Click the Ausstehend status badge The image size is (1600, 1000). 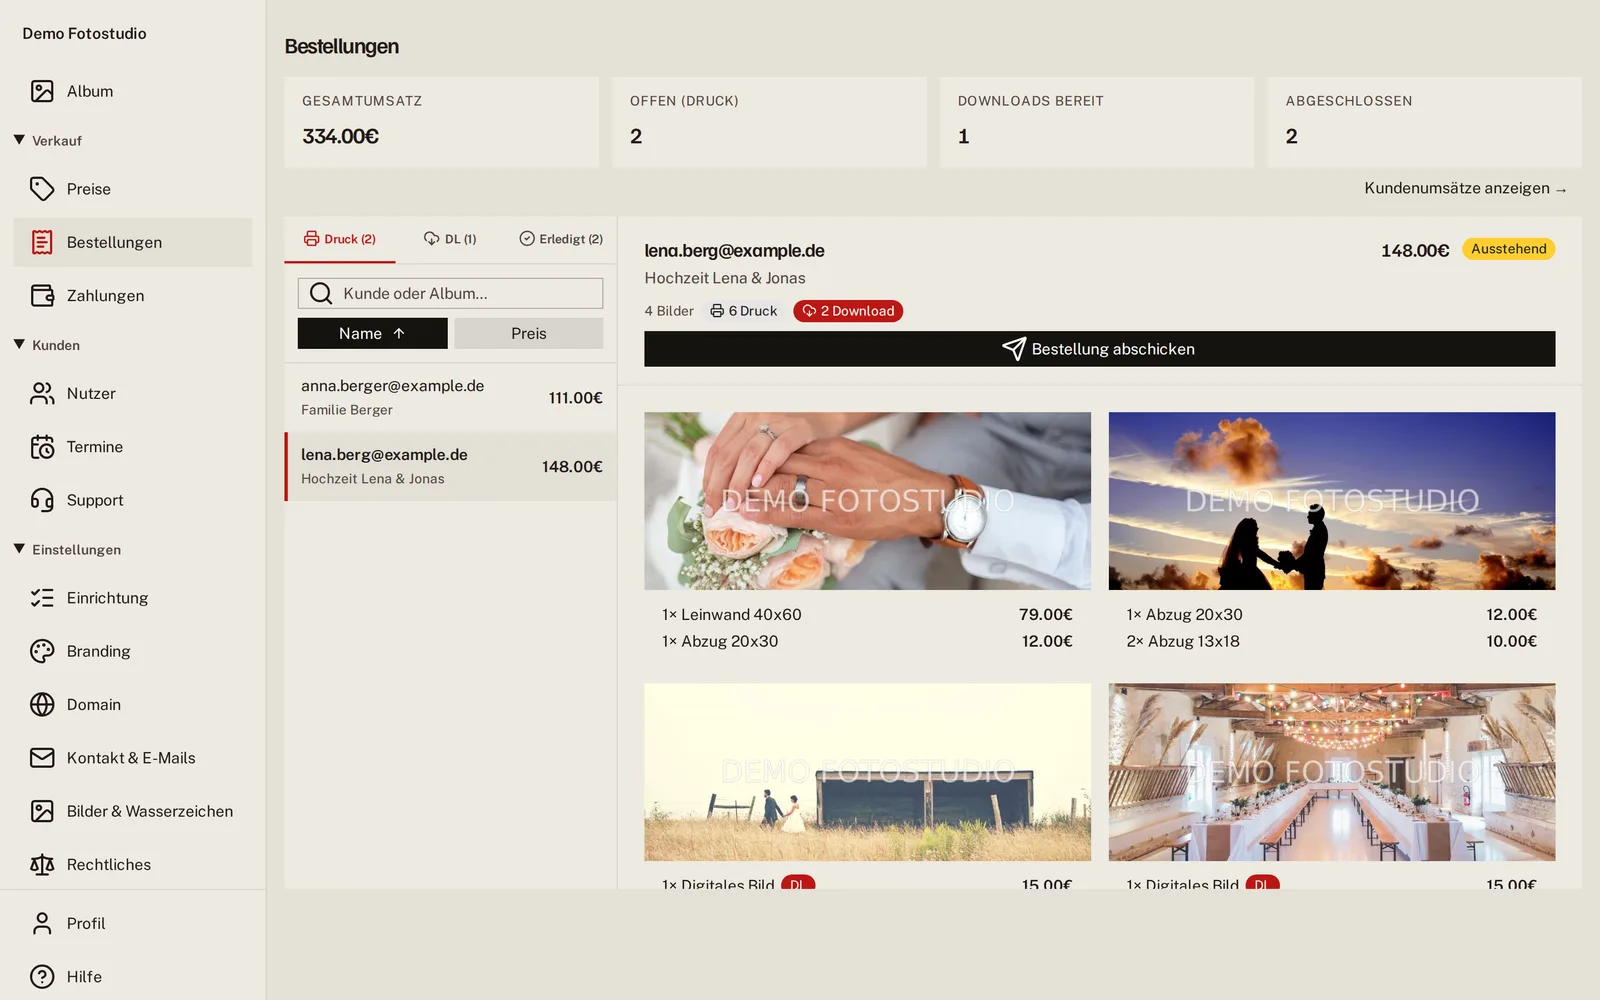(1509, 249)
